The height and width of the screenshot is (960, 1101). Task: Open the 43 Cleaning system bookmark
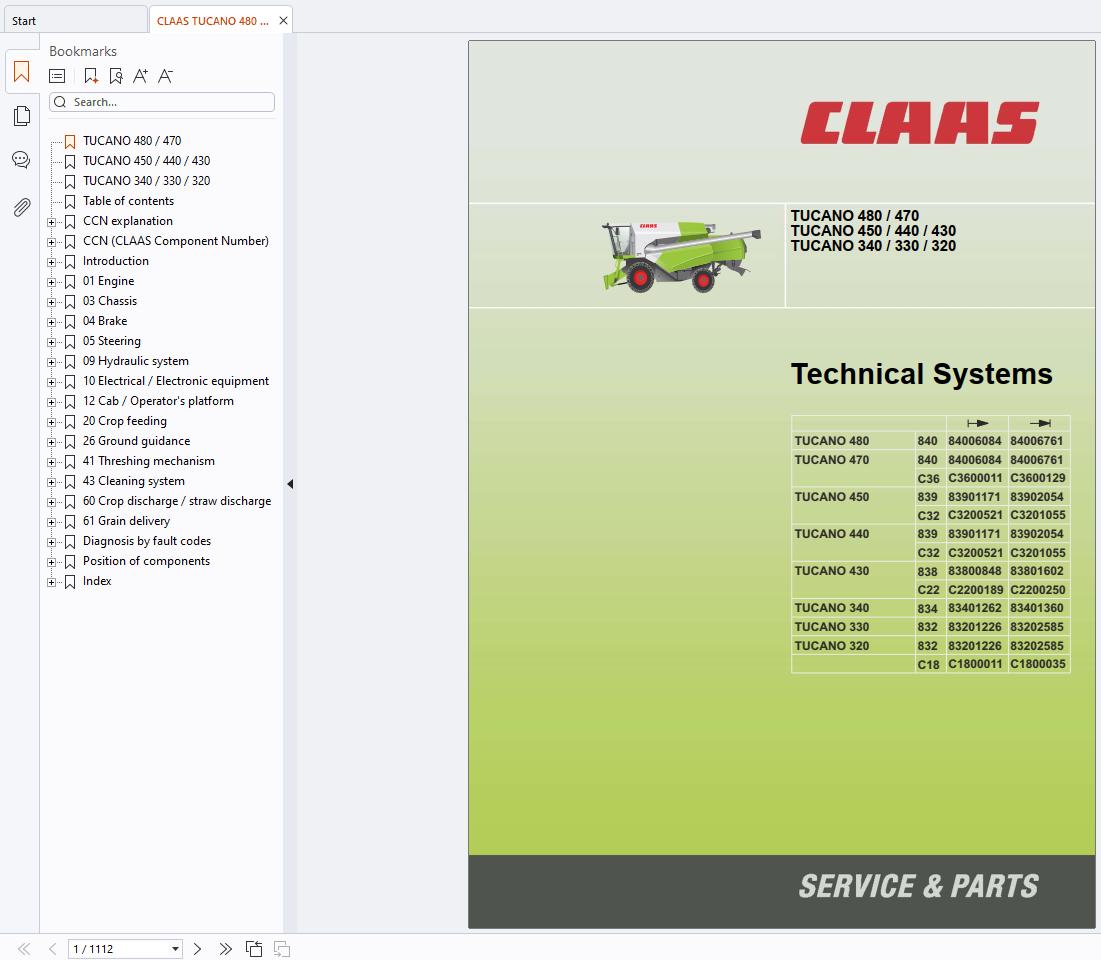tap(133, 481)
